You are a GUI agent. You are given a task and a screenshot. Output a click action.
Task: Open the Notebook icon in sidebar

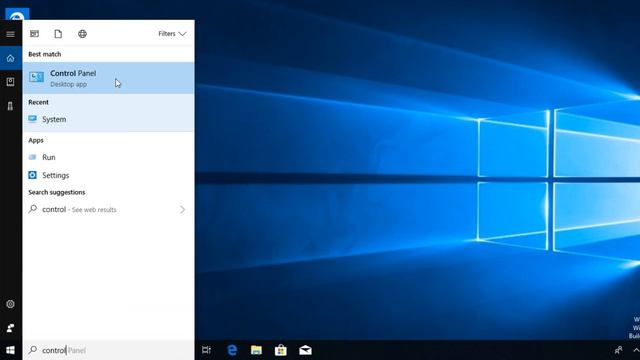pos(11,82)
